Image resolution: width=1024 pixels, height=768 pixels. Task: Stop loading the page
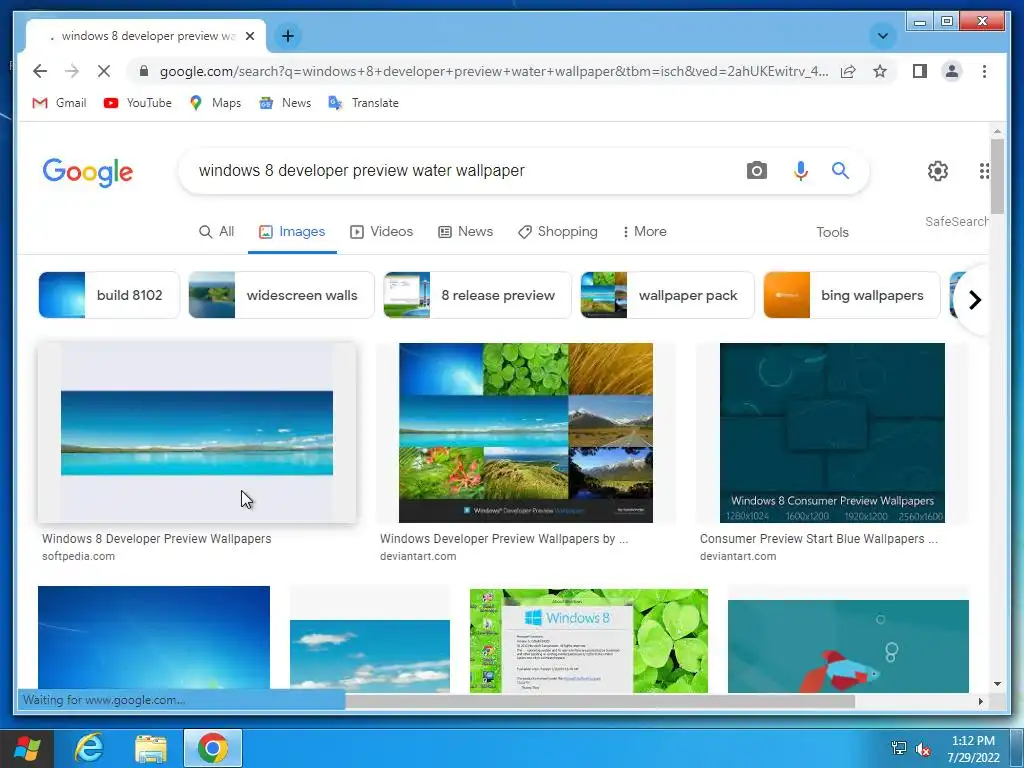tap(104, 71)
